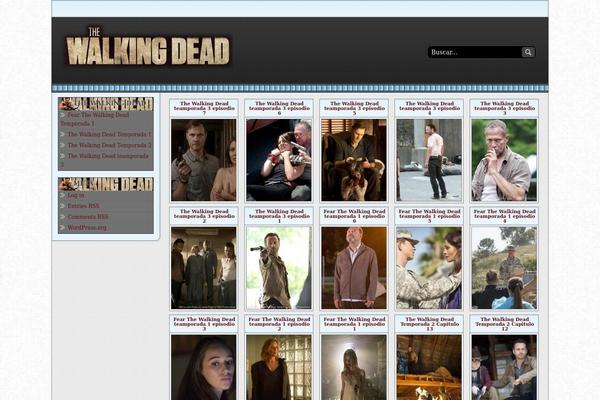Open temporada 3 episodio 5 title

[354, 108]
